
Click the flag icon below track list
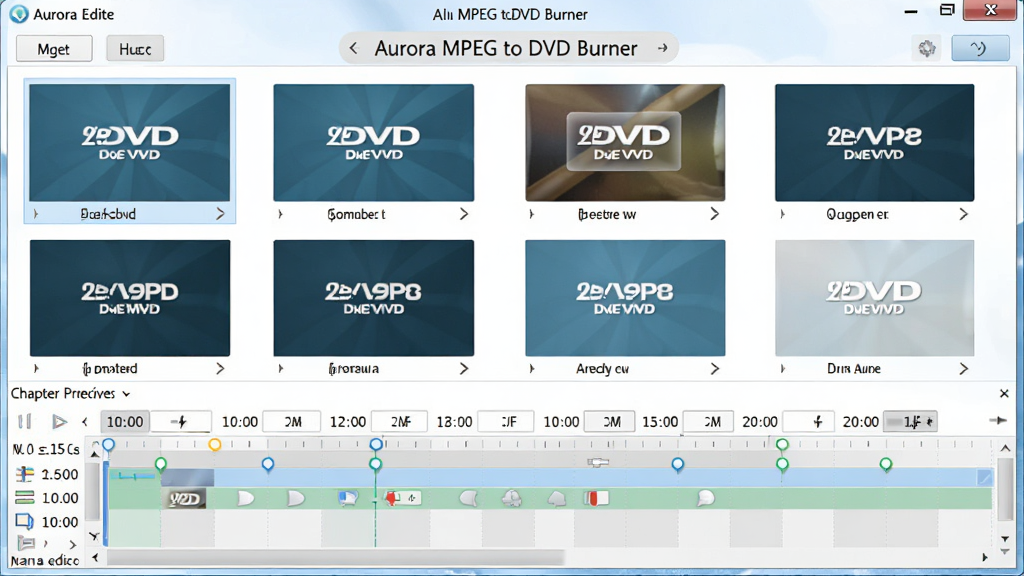coord(26,543)
